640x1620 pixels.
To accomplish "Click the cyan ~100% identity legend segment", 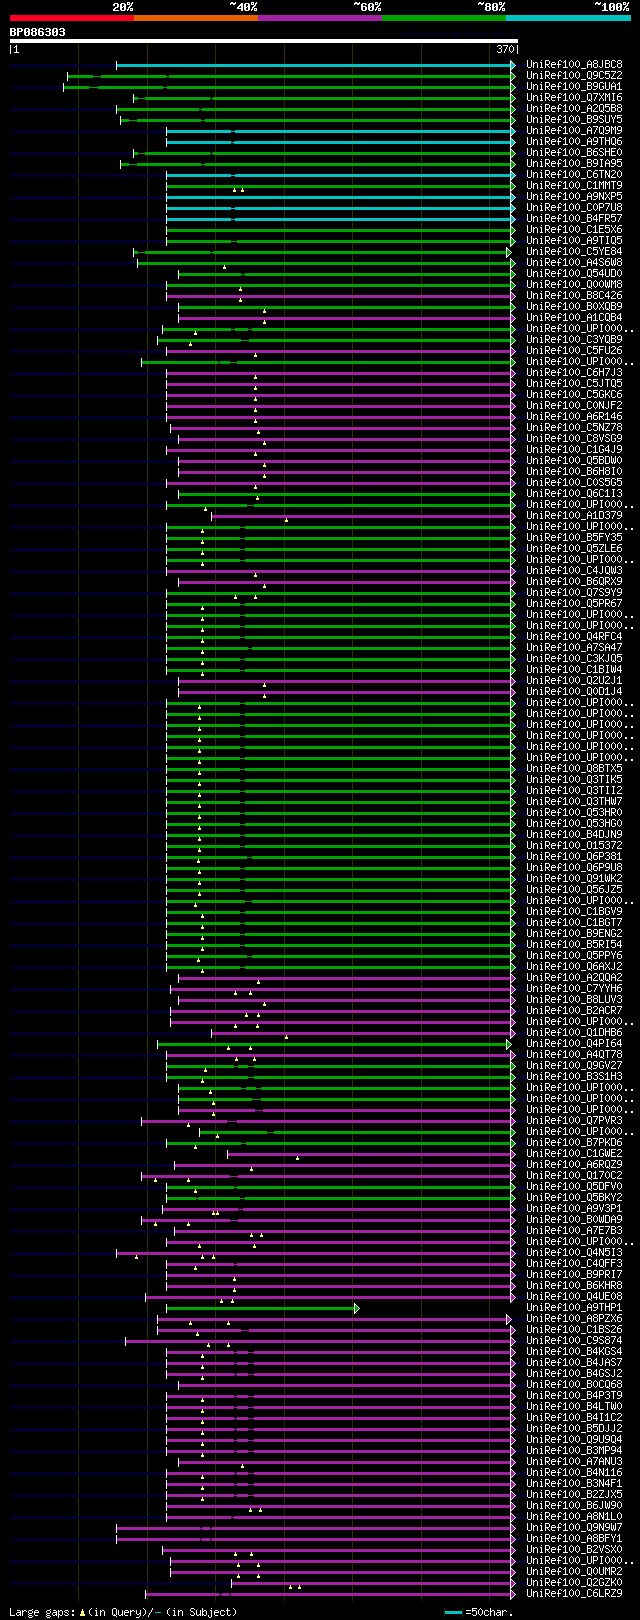I will pyautogui.click(x=568, y=18).
